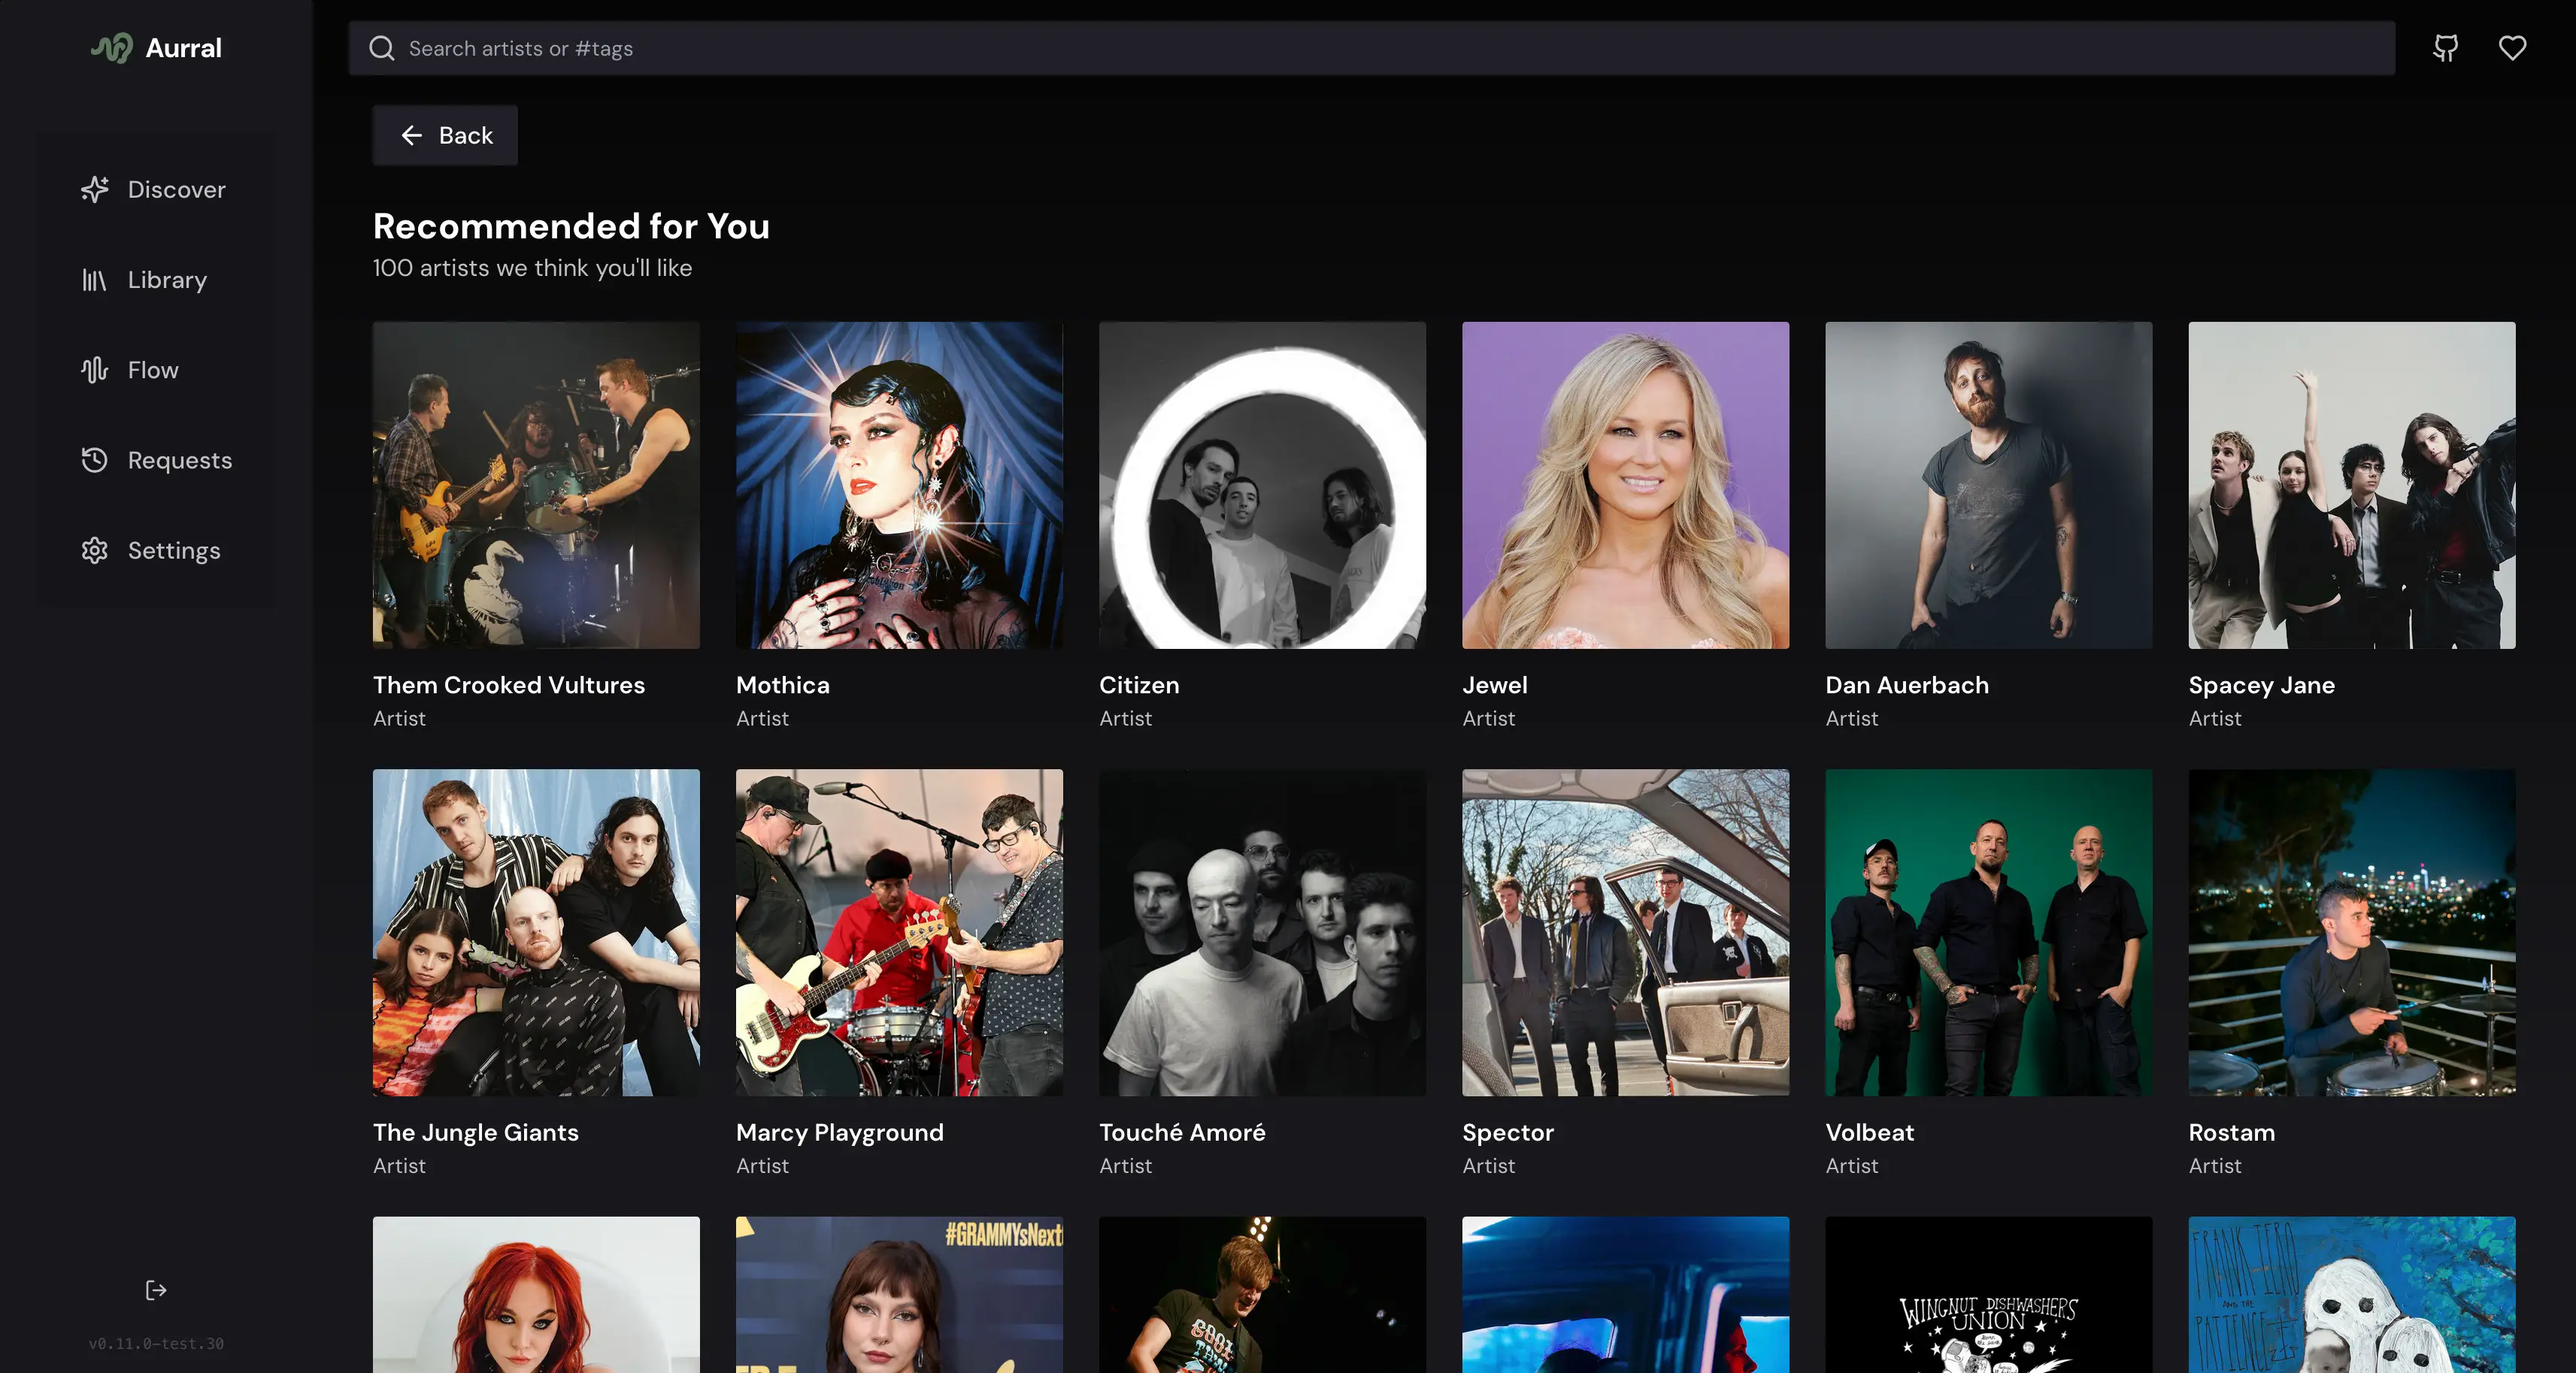Click the logout icon in sidebar
The height and width of the screenshot is (1373, 2576).
click(x=156, y=1290)
